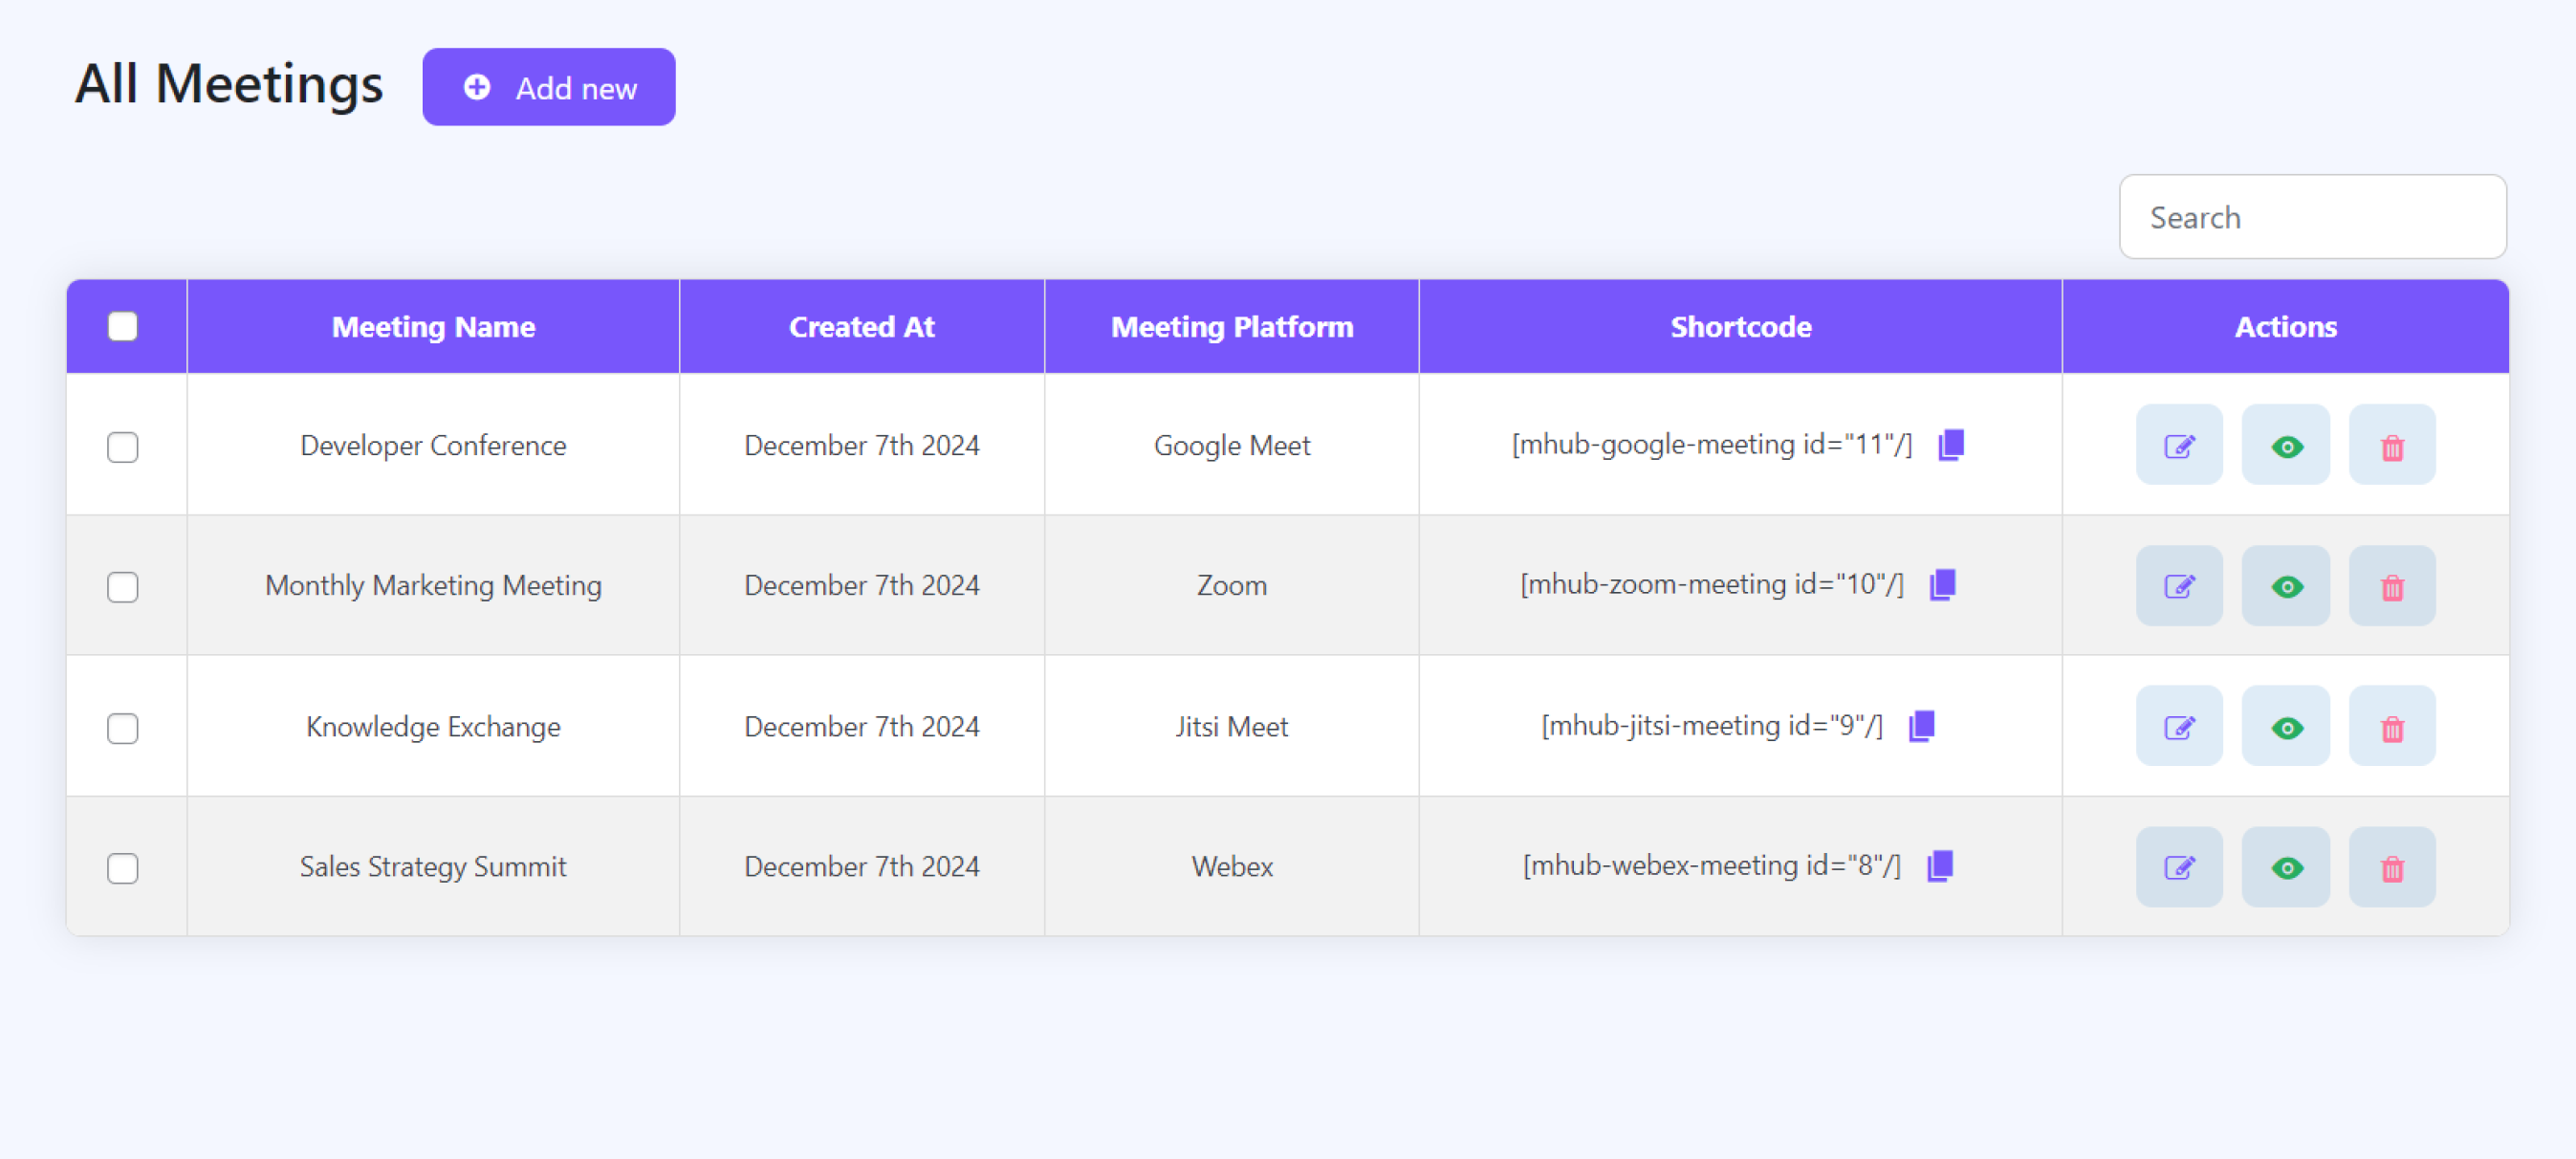2576x1159 pixels.
Task: Click the Created At column header
Action: click(862, 327)
